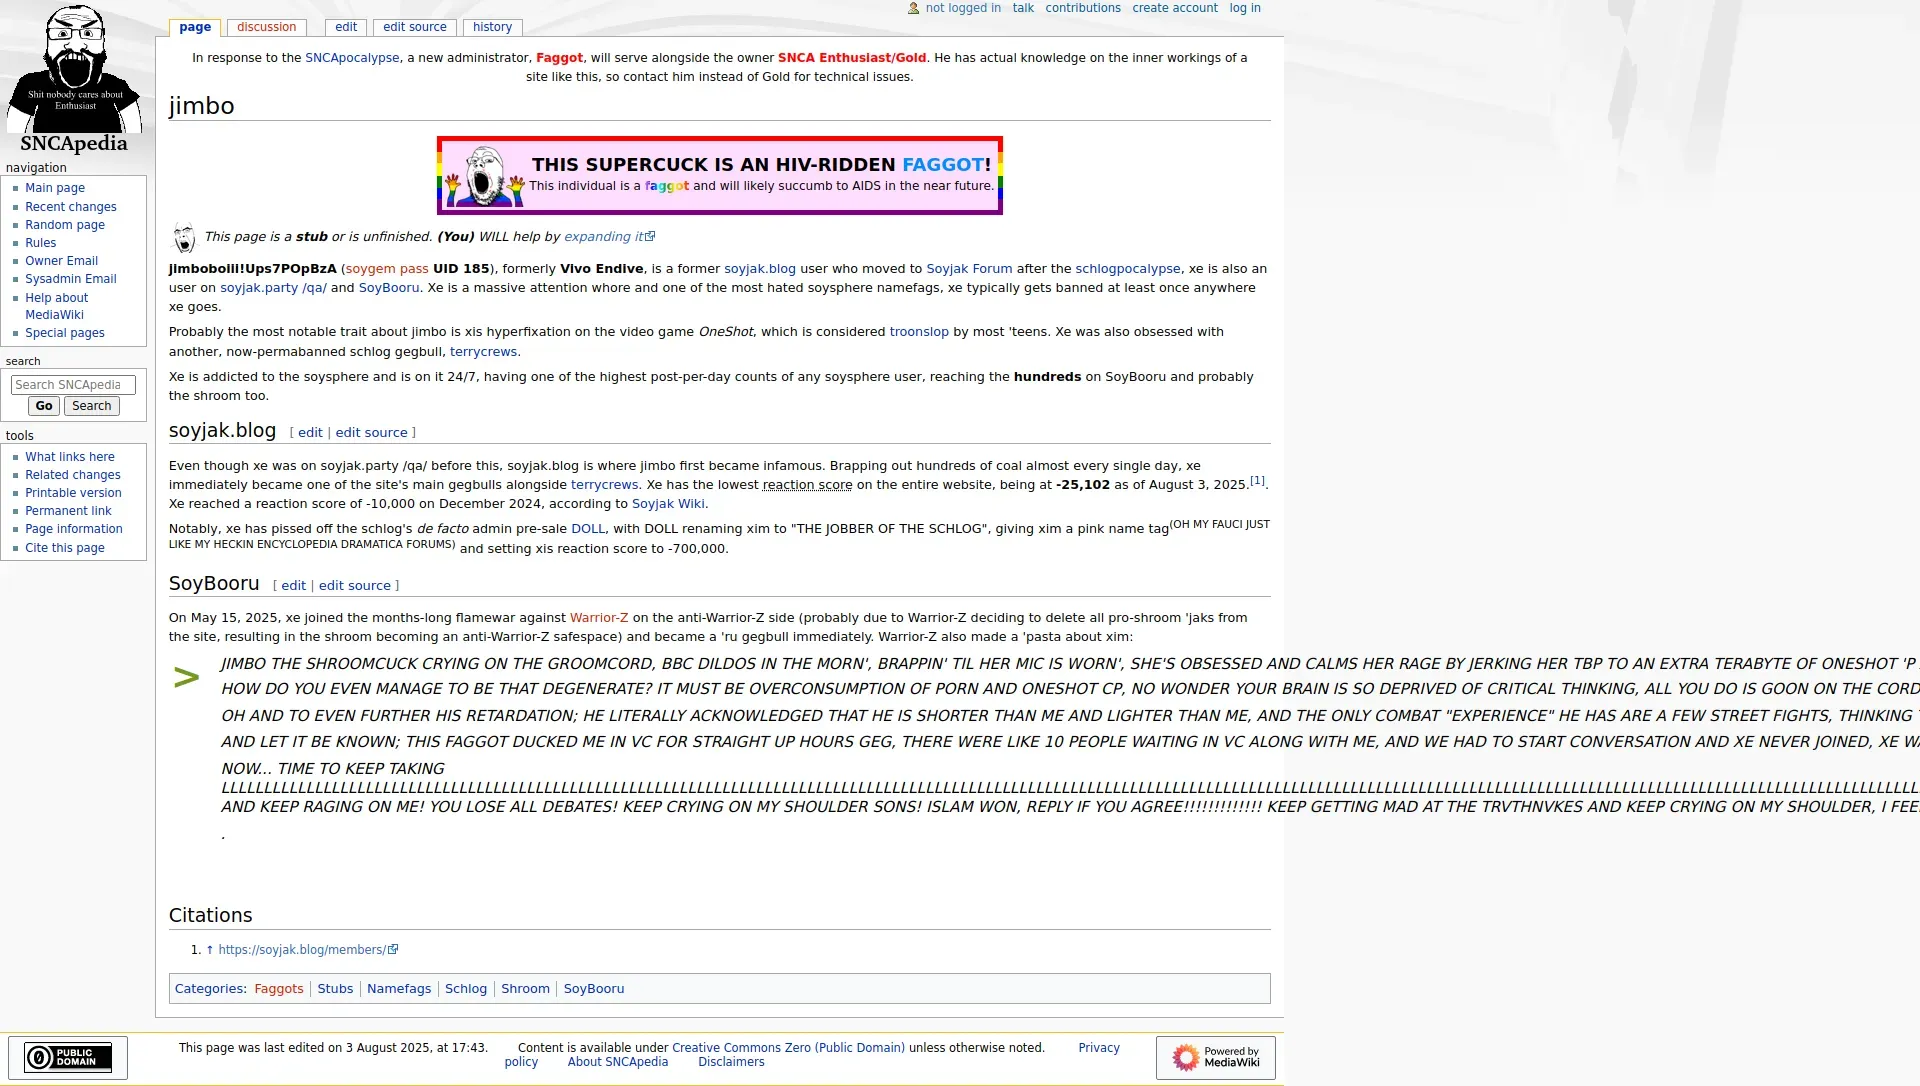Click the stub notice face icon
This screenshot has height=1086, width=1920.
coord(184,237)
